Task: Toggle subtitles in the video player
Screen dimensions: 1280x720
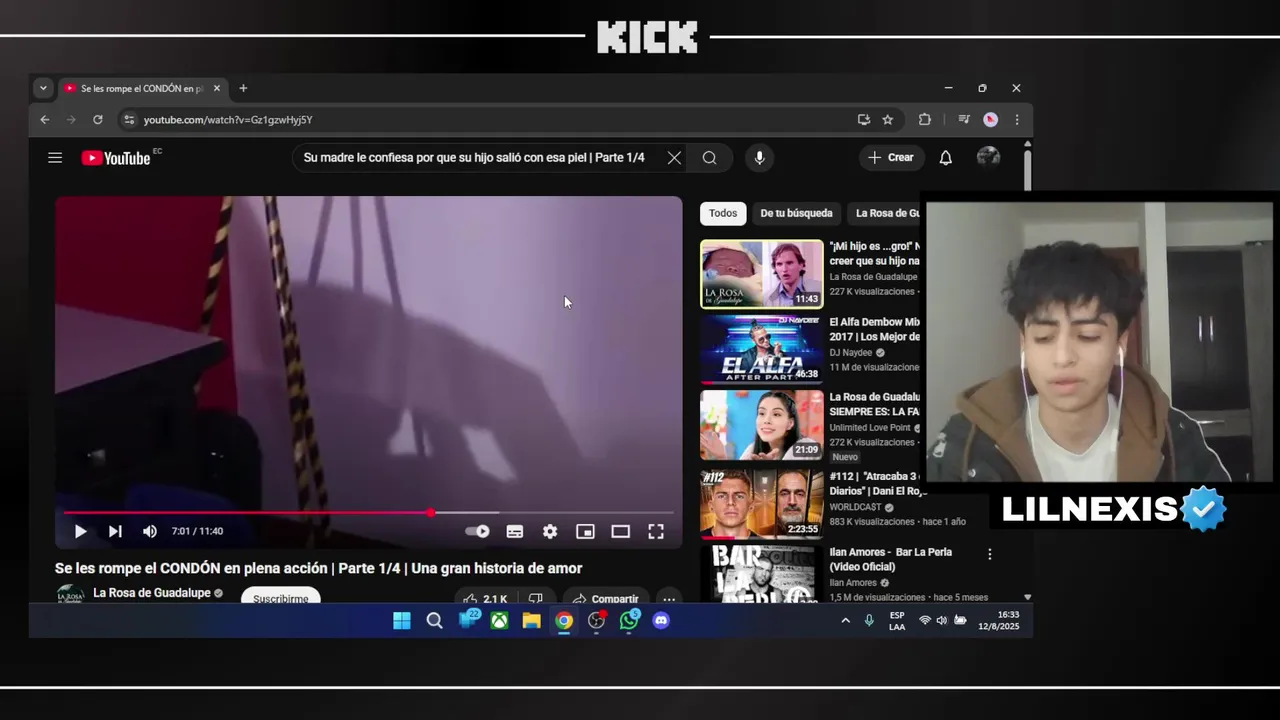Action: (x=514, y=532)
